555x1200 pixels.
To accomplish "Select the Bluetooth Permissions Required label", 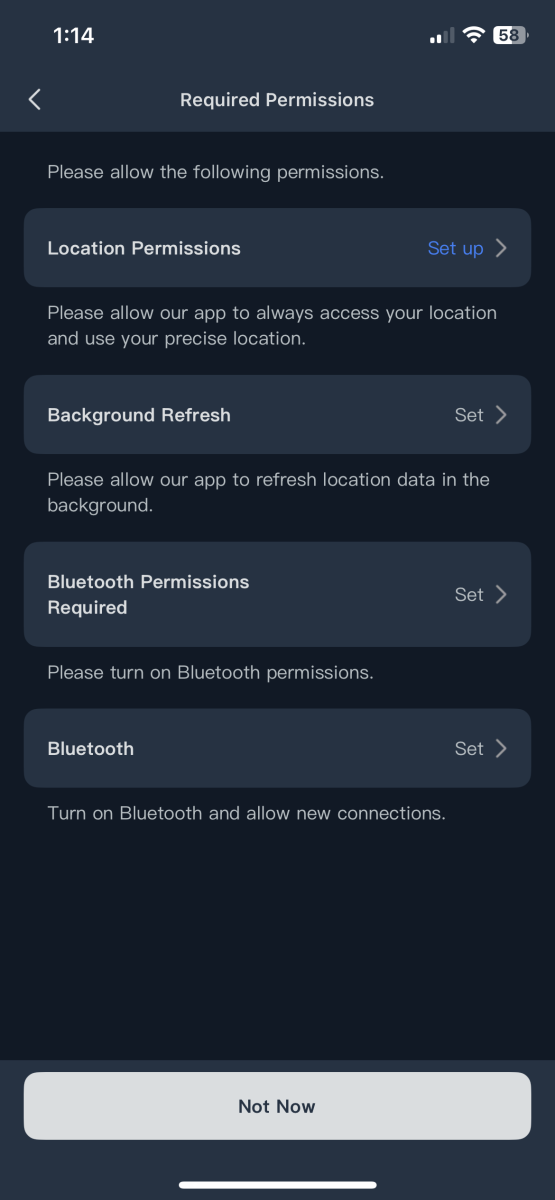I will coord(148,594).
